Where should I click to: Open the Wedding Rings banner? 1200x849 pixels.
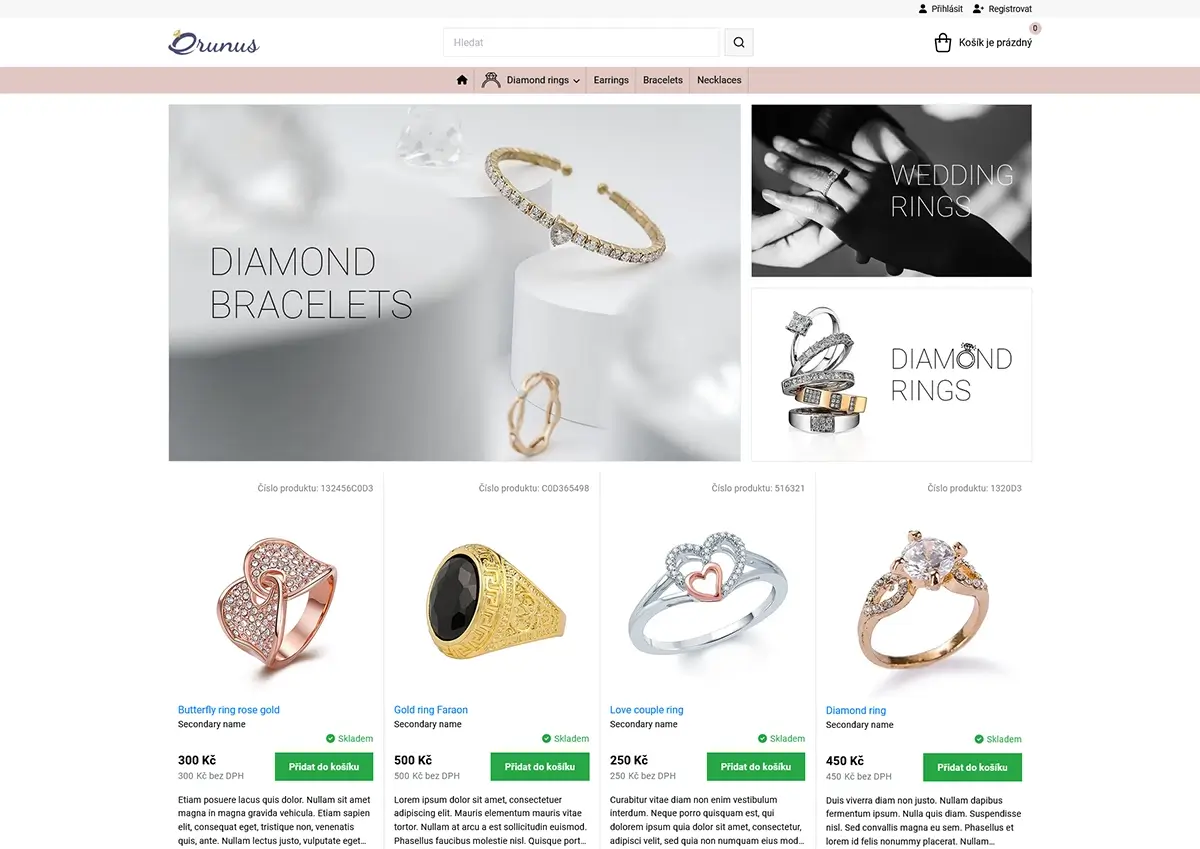(x=891, y=191)
